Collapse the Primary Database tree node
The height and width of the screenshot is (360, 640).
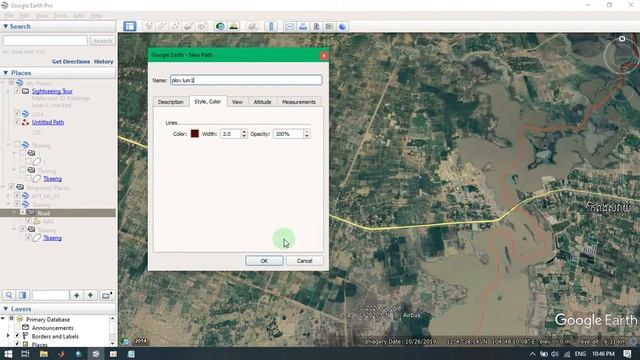pos(3,319)
